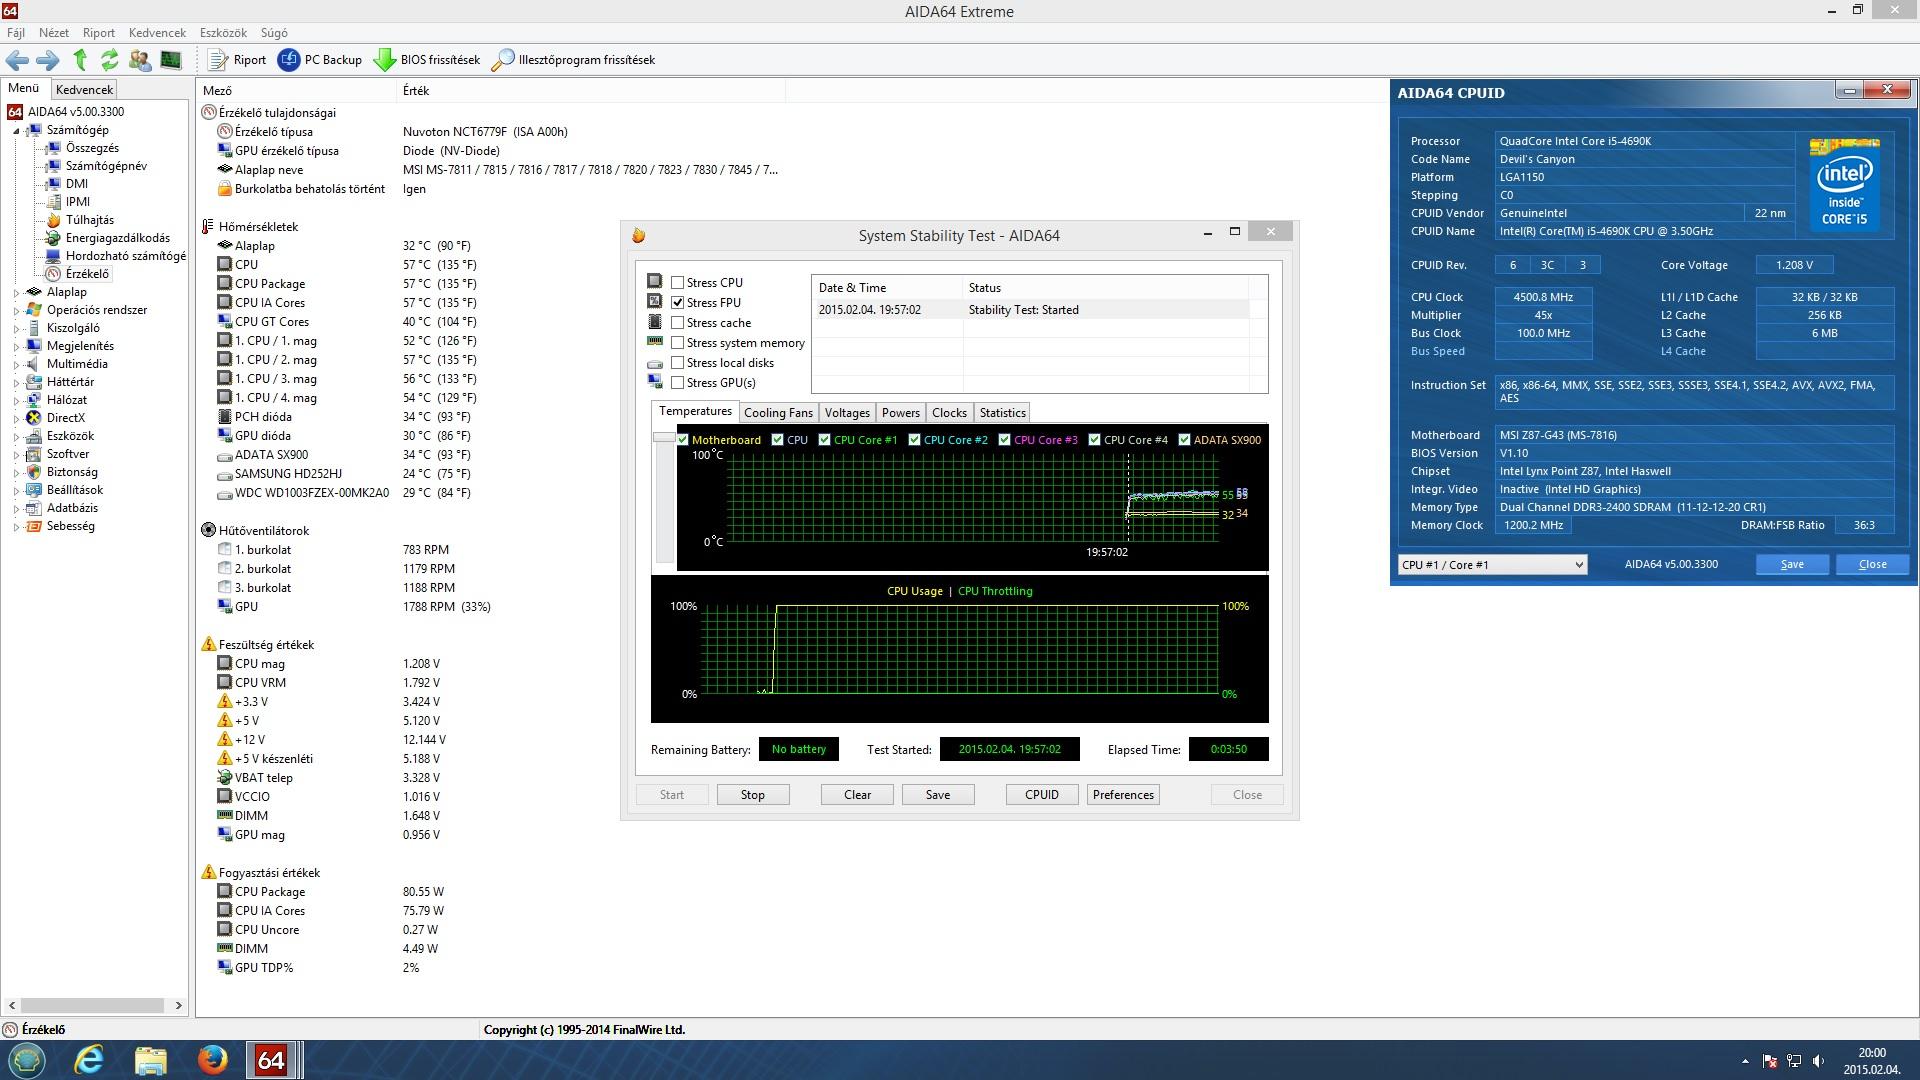Click the Stop button in stability test
The width and height of the screenshot is (1920, 1080).
752,795
